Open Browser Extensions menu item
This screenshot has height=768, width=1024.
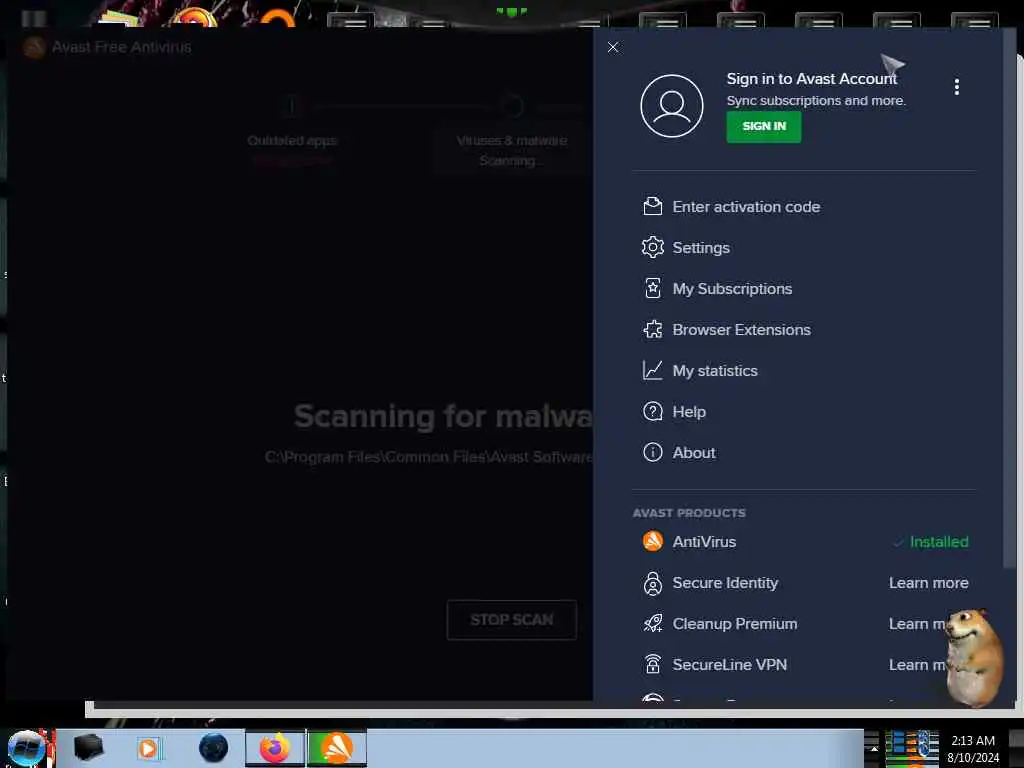[x=741, y=330]
